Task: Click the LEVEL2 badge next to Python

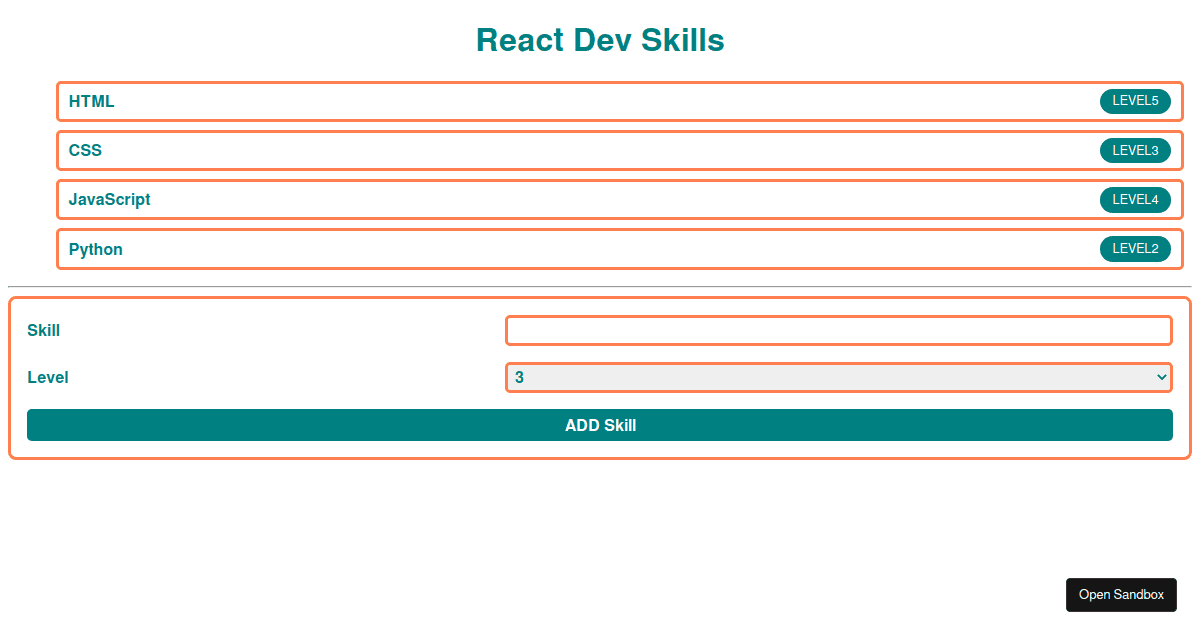Action: click(x=1135, y=248)
